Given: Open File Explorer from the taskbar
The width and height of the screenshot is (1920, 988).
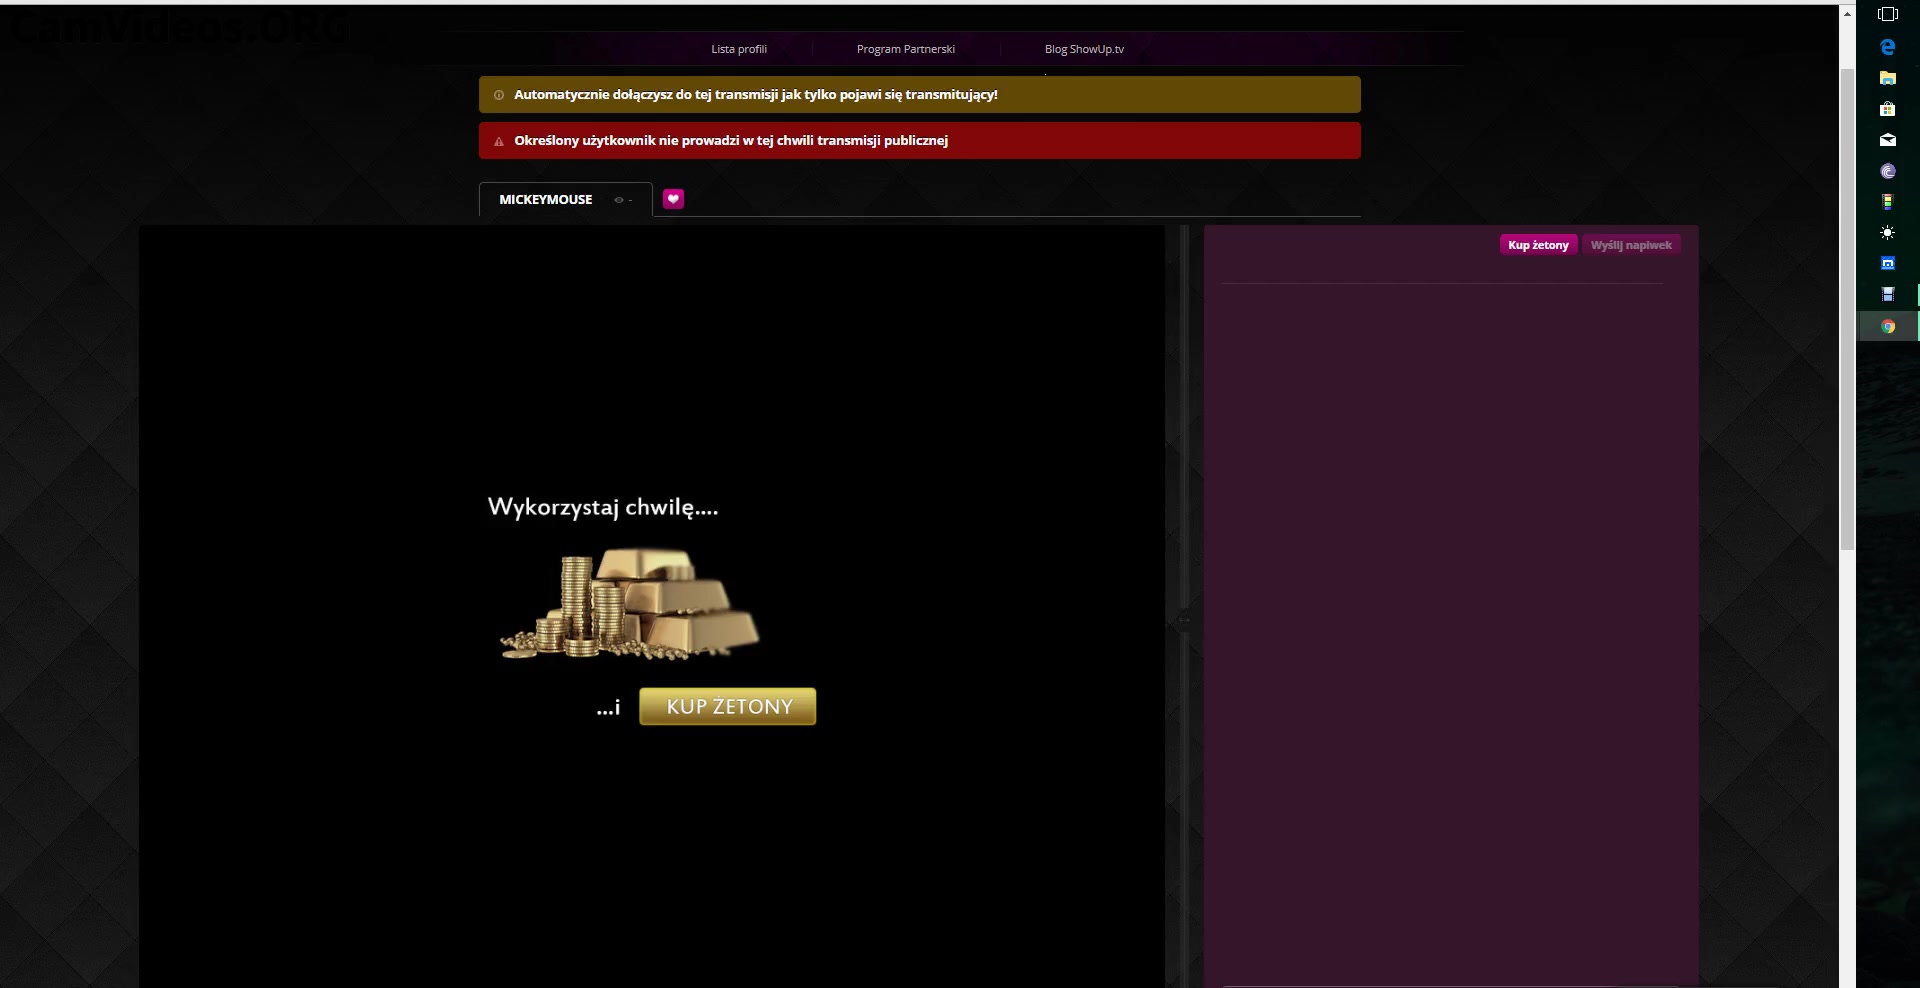Looking at the screenshot, I should 1887,78.
